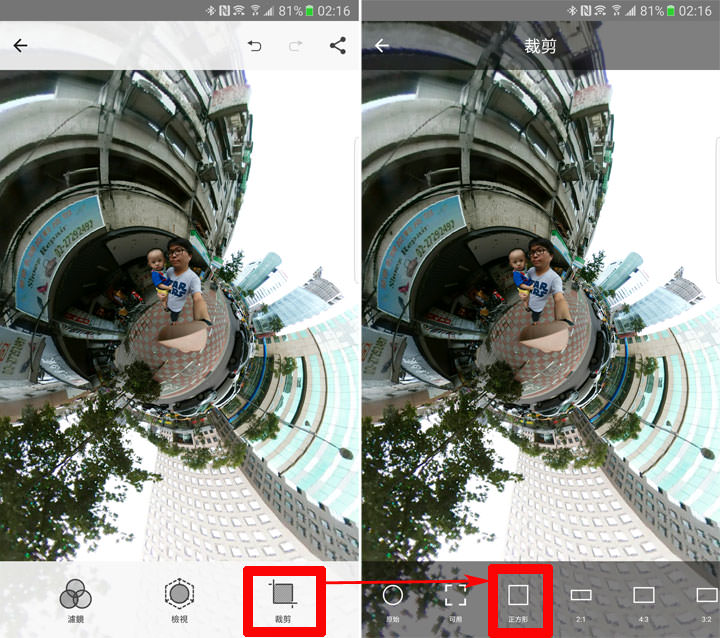Open the 裁剪 crop tool

(x=285, y=600)
